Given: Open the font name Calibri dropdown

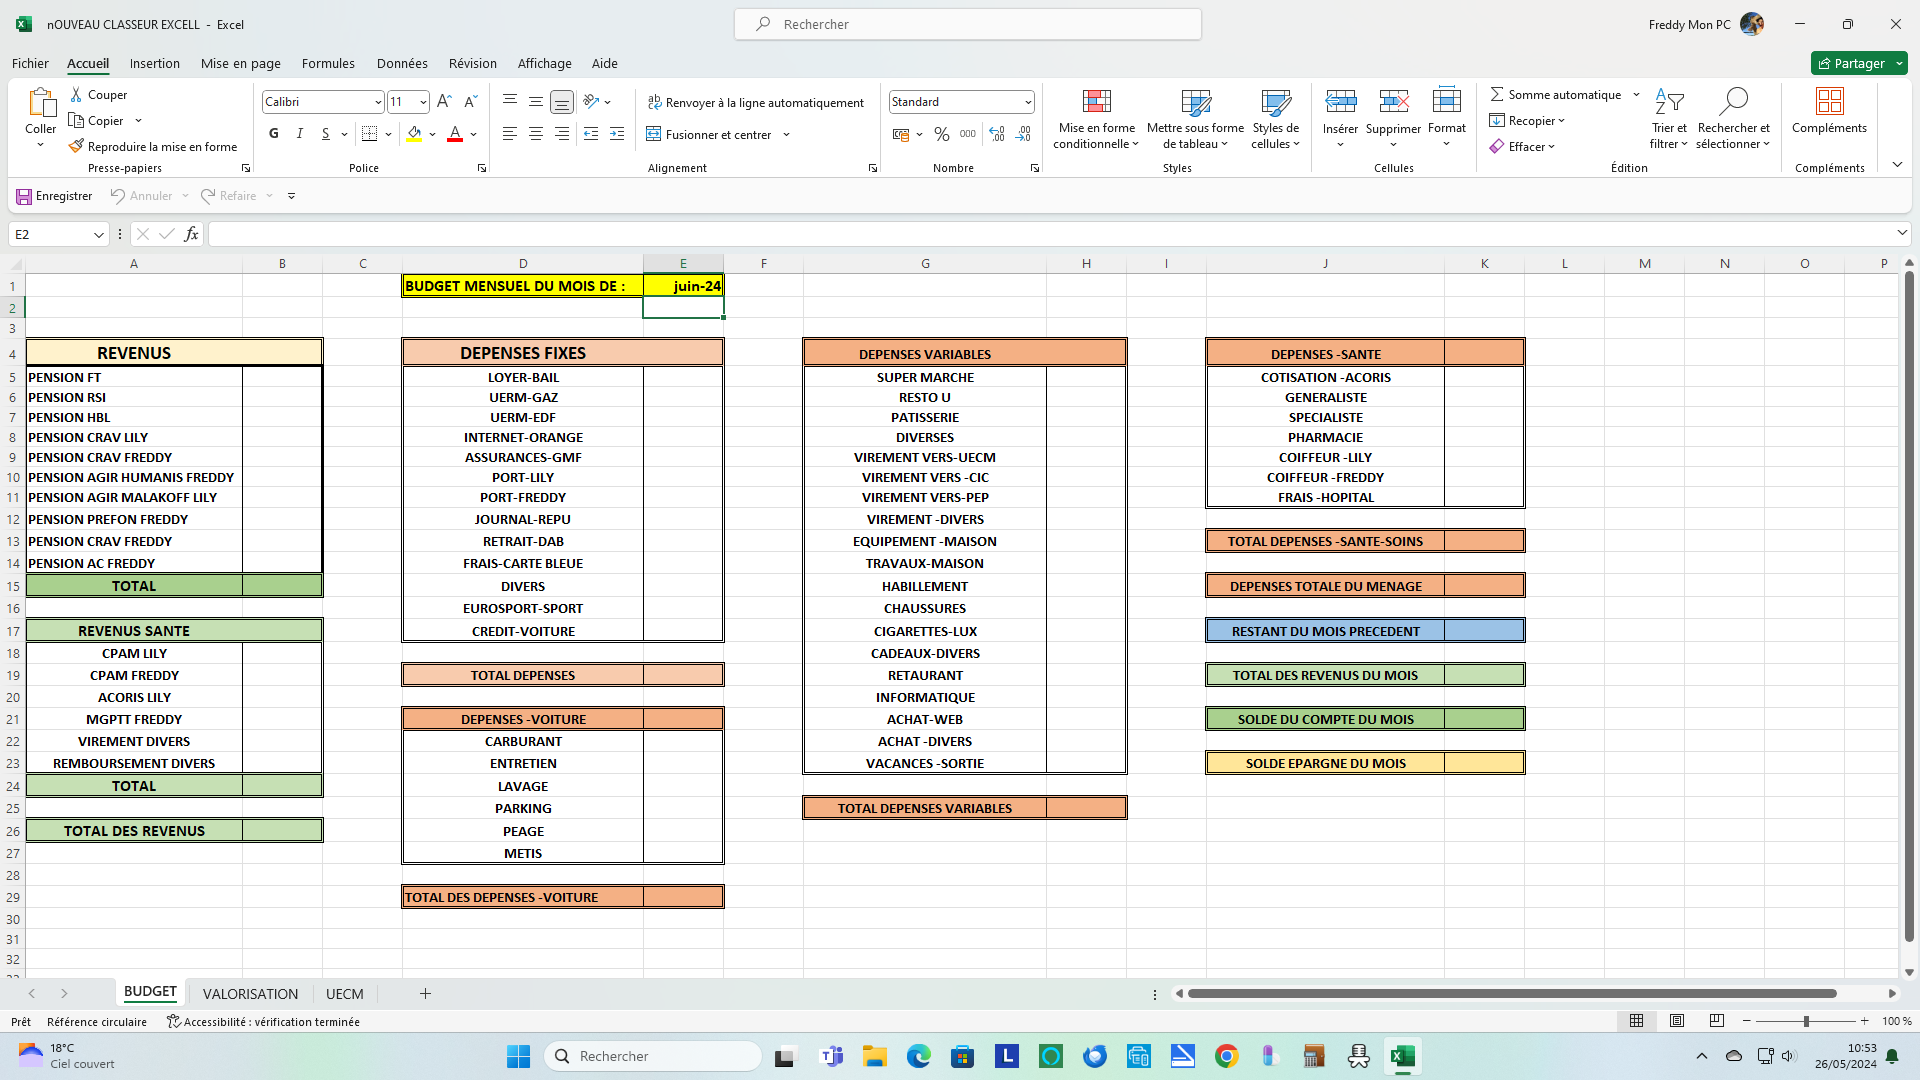Looking at the screenshot, I should pos(378,102).
